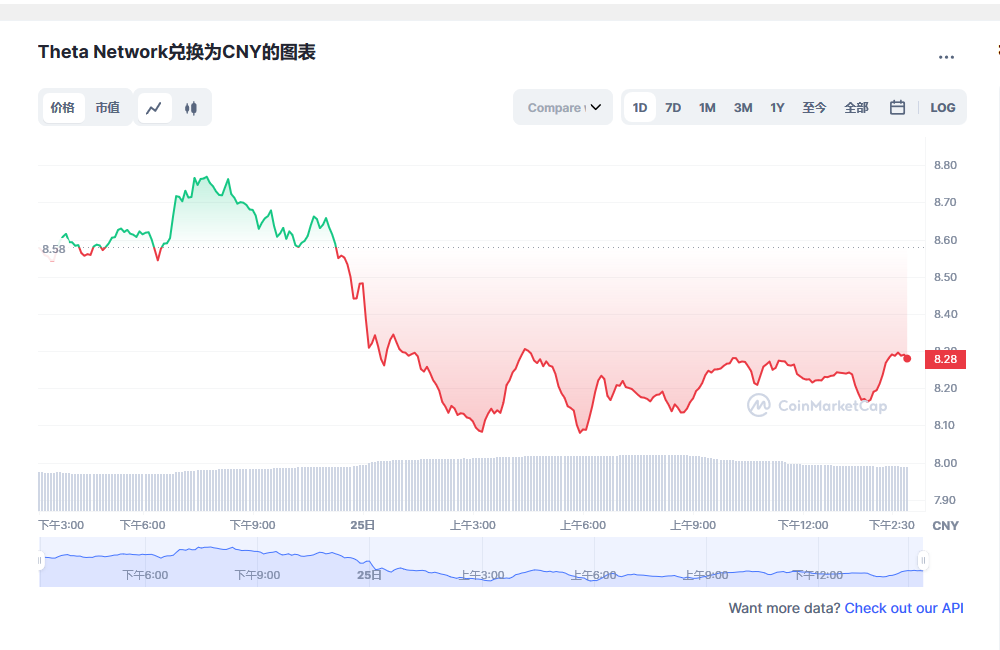Open the Compare dropdown
The width and height of the screenshot is (1000, 650).
coord(563,107)
